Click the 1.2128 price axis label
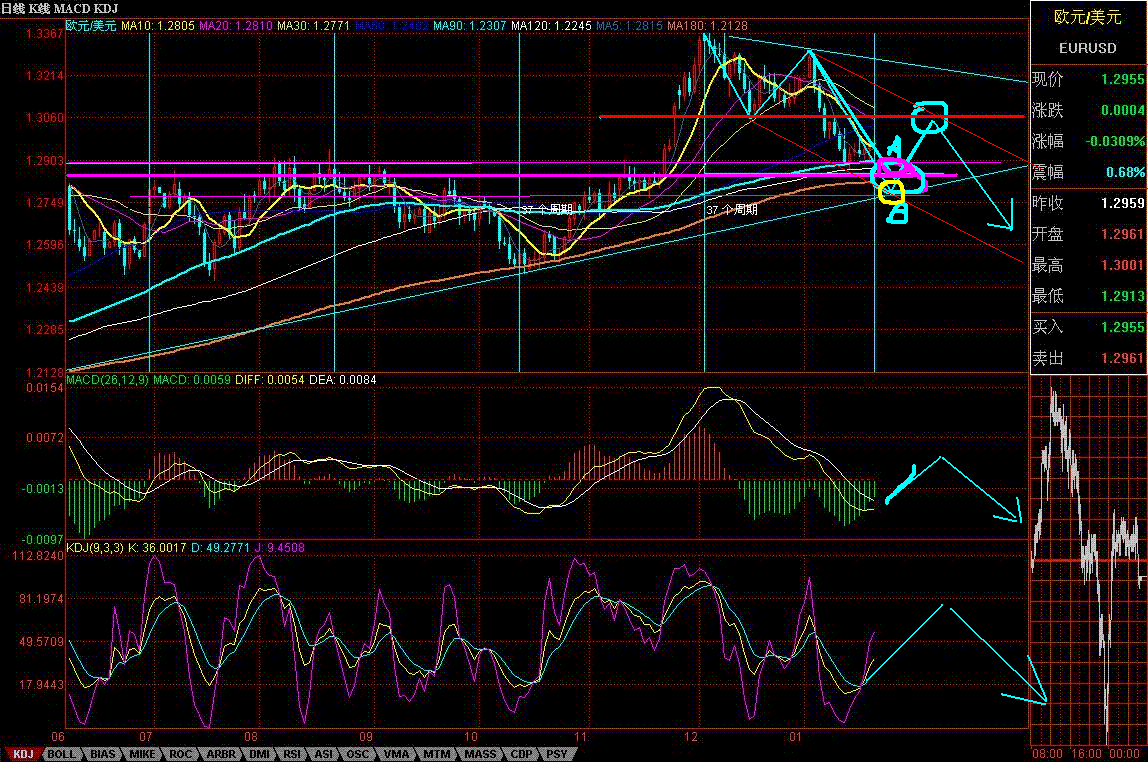The height and width of the screenshot is (762, 1148). [45, 373]
